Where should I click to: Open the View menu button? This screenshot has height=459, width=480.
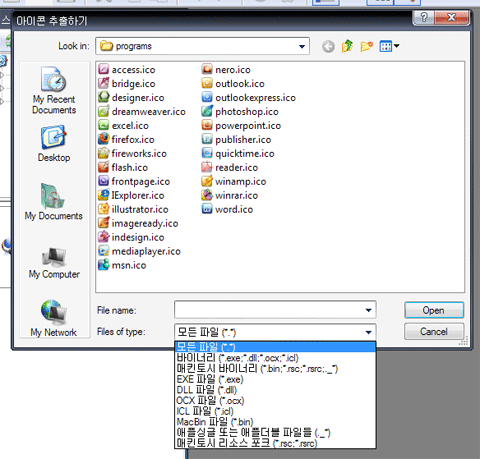pos(389,46)
